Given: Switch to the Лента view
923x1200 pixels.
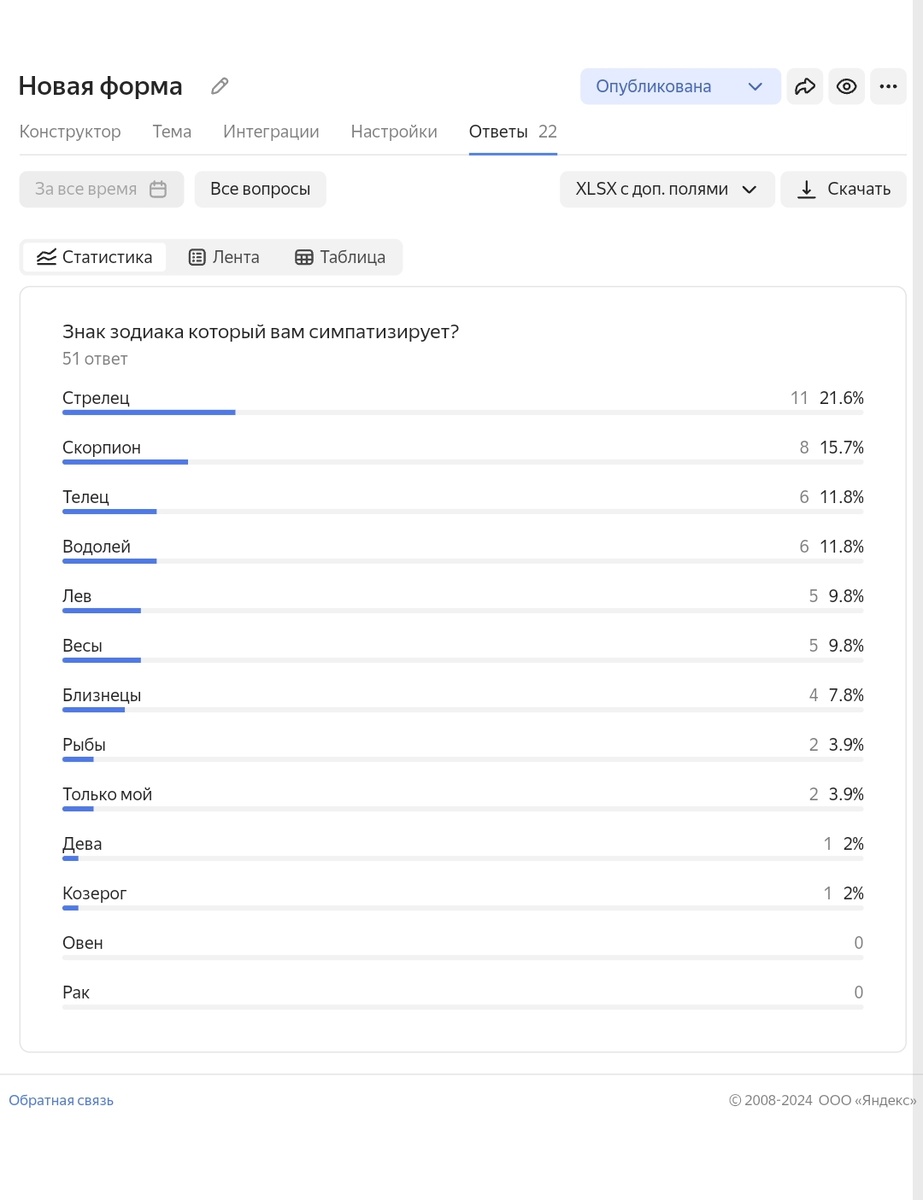Looking at the screenshot, I should [224, 257].
